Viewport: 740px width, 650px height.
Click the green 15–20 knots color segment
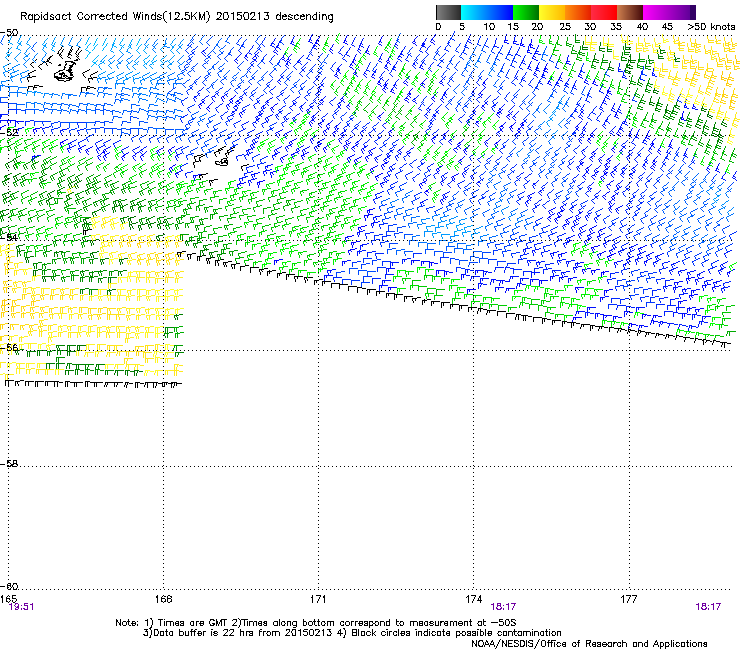tap(526, 12)
